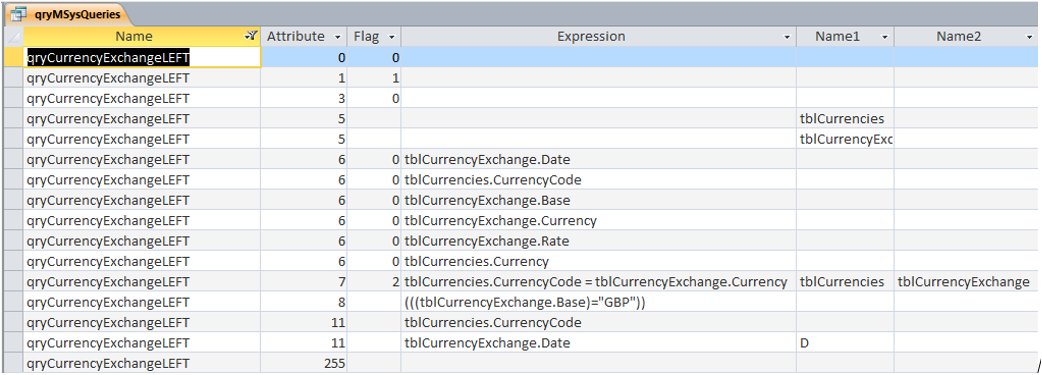This screenshot has height=375, width=1042.
Task: Click the Attribute cell showing 7
Action: point(304,282)
